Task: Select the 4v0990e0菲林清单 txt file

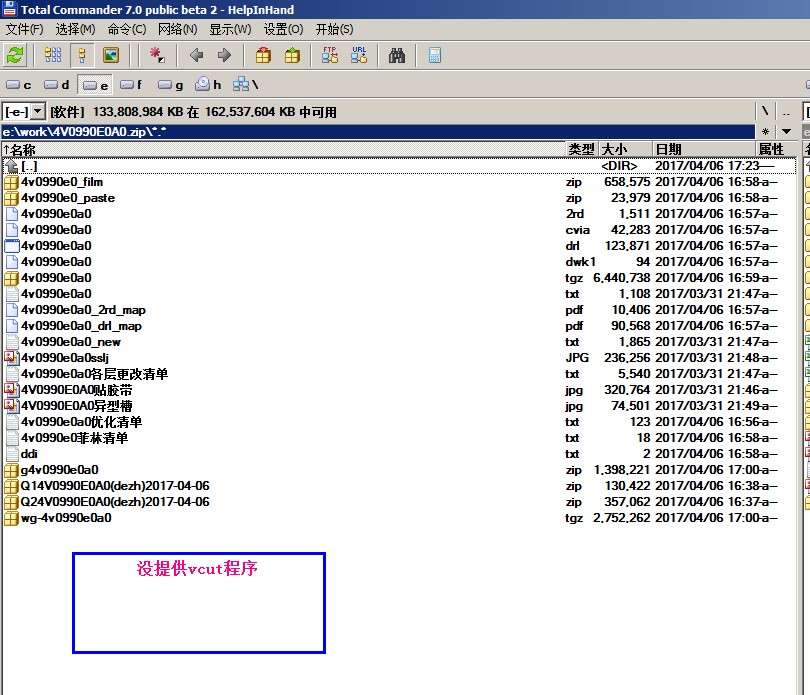Action: (x=399, y=438)
